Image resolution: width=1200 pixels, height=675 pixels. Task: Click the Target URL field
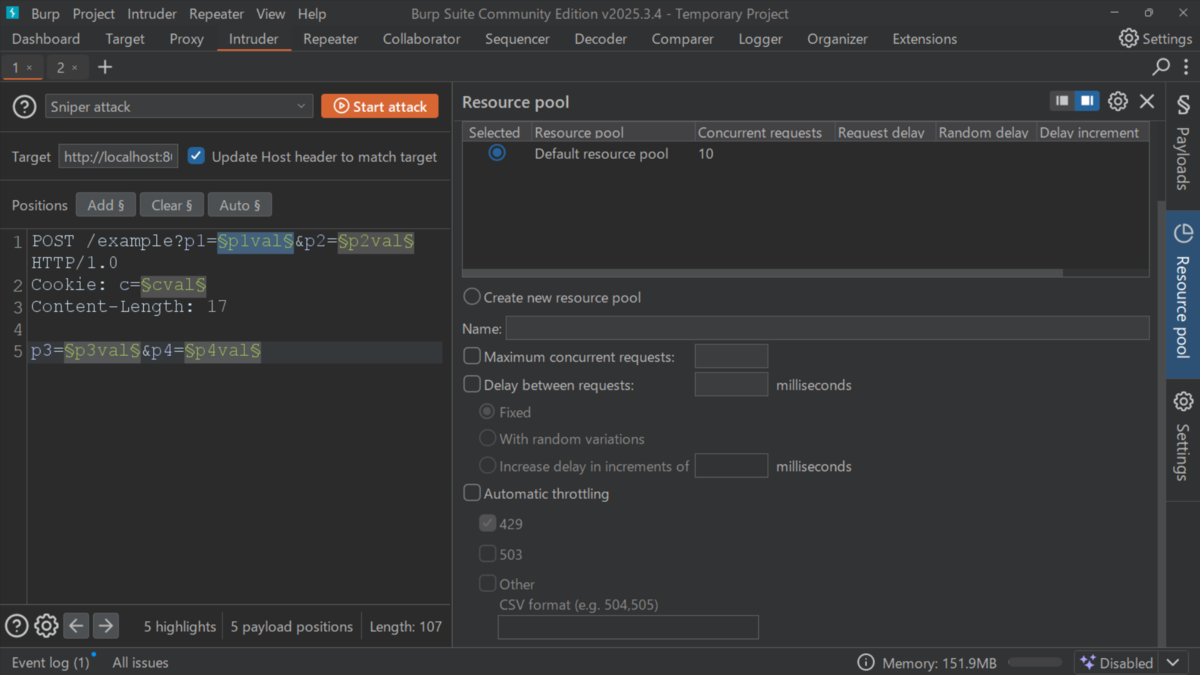(118, 156)
